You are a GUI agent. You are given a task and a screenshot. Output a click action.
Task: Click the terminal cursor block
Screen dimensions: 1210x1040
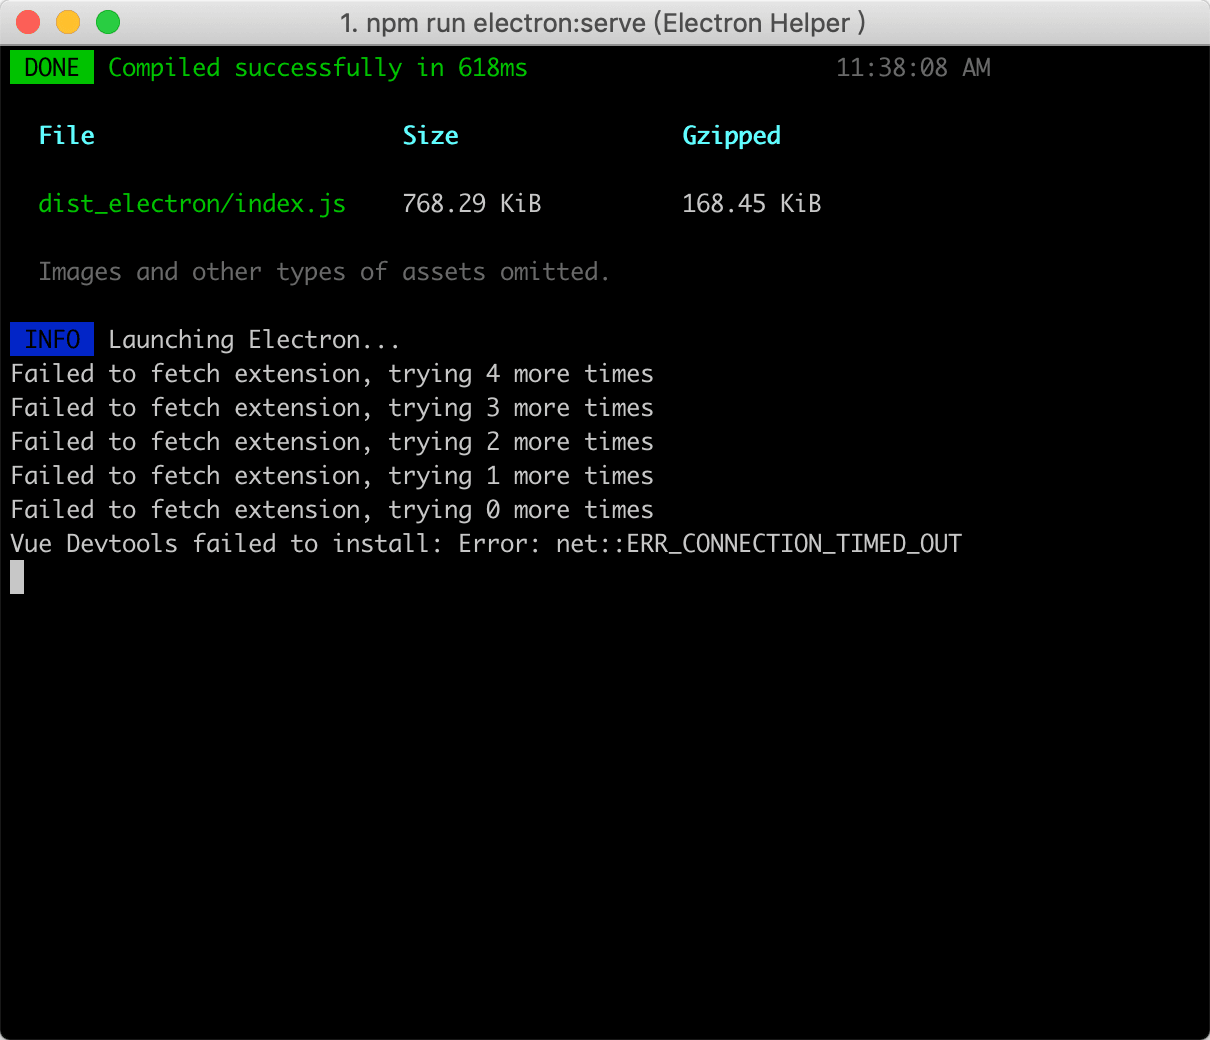pyautogui.click(x=17, y=577)
